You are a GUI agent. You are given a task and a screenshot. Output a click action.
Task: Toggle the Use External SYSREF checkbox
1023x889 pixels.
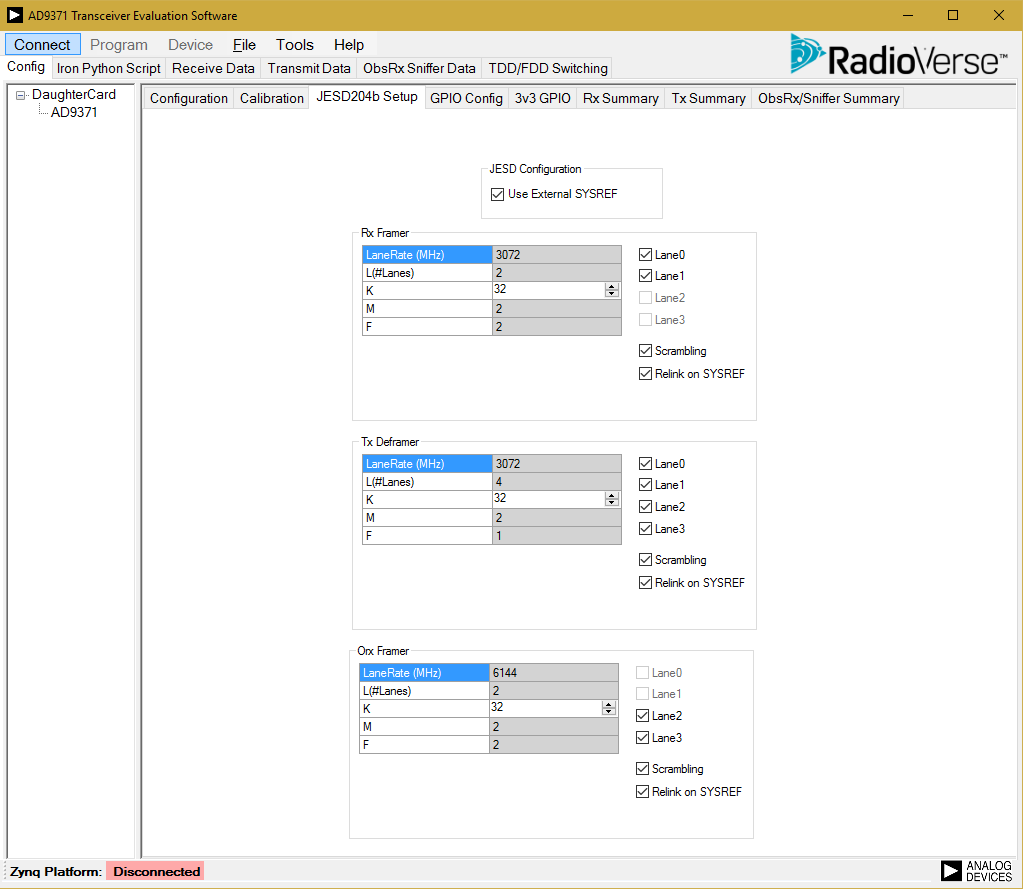[498, 194]
